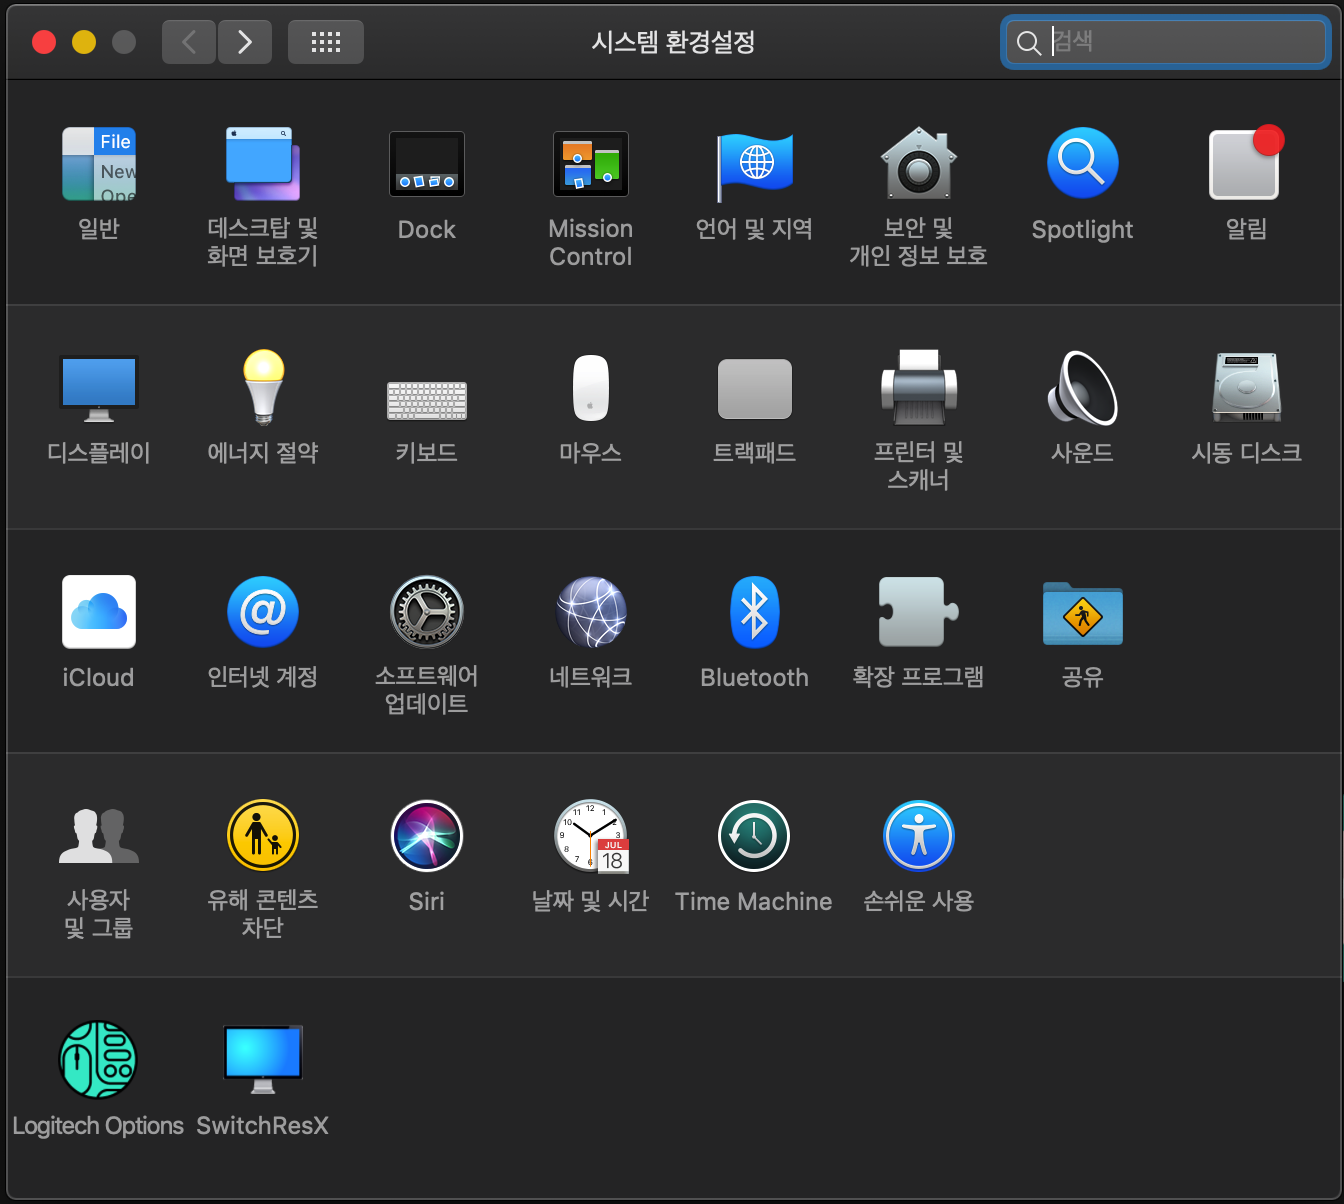Open 공유 sharing folder icon
This screenshot has width=1344, height=1204.
tap(1083, 613)
